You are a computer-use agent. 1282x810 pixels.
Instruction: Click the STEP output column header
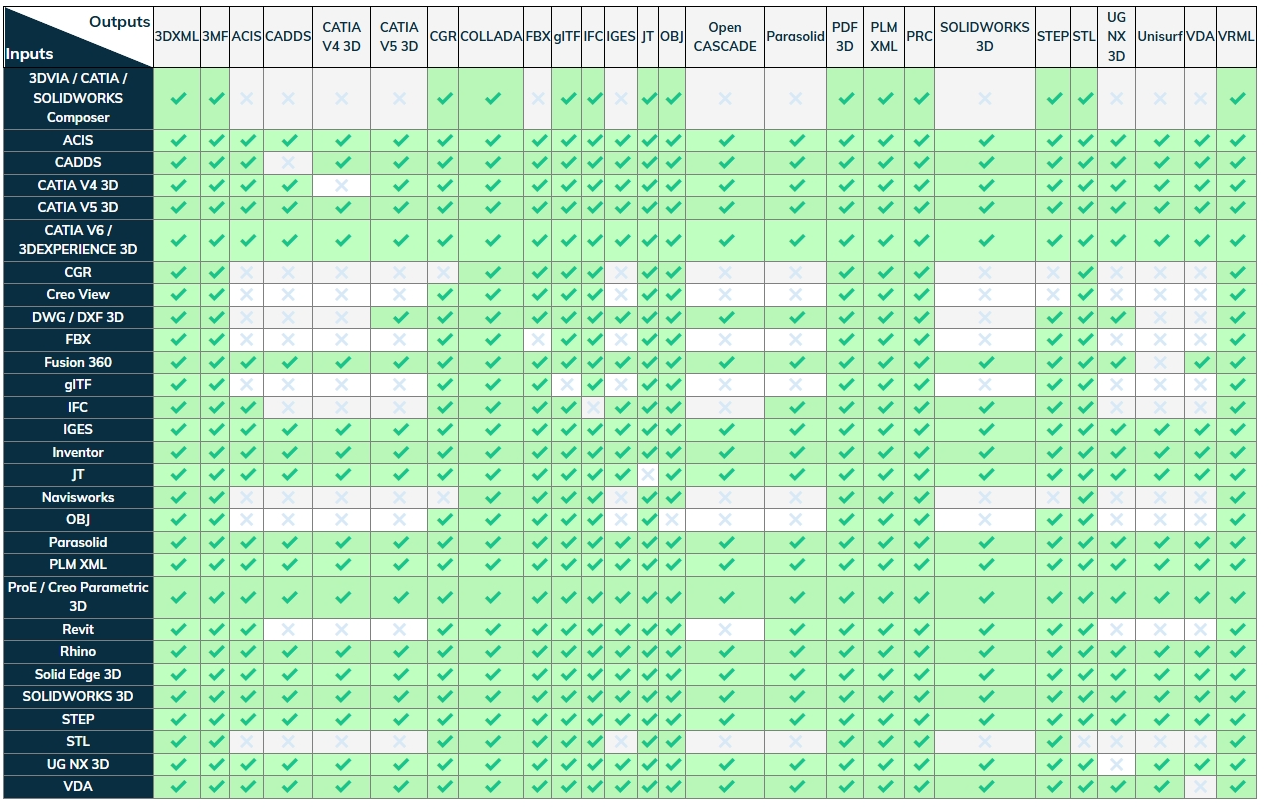point(1053,36)
